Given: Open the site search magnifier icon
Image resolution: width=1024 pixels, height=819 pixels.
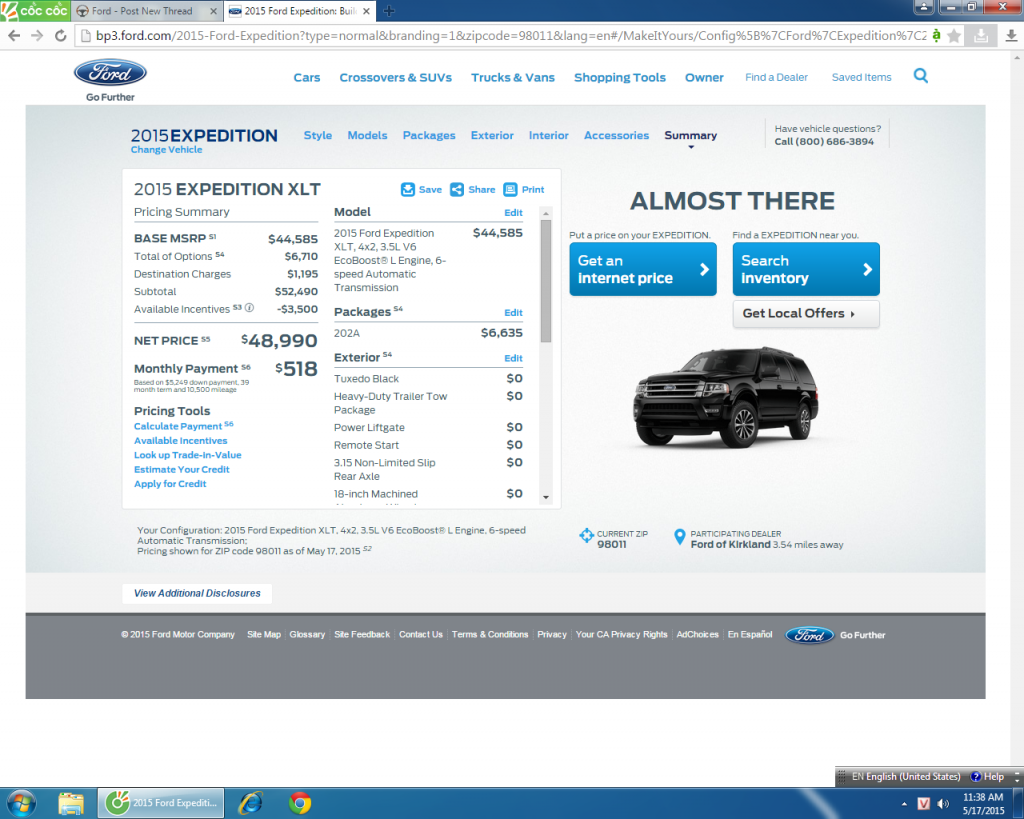Looking at the screenshot, I should point(921,76).
